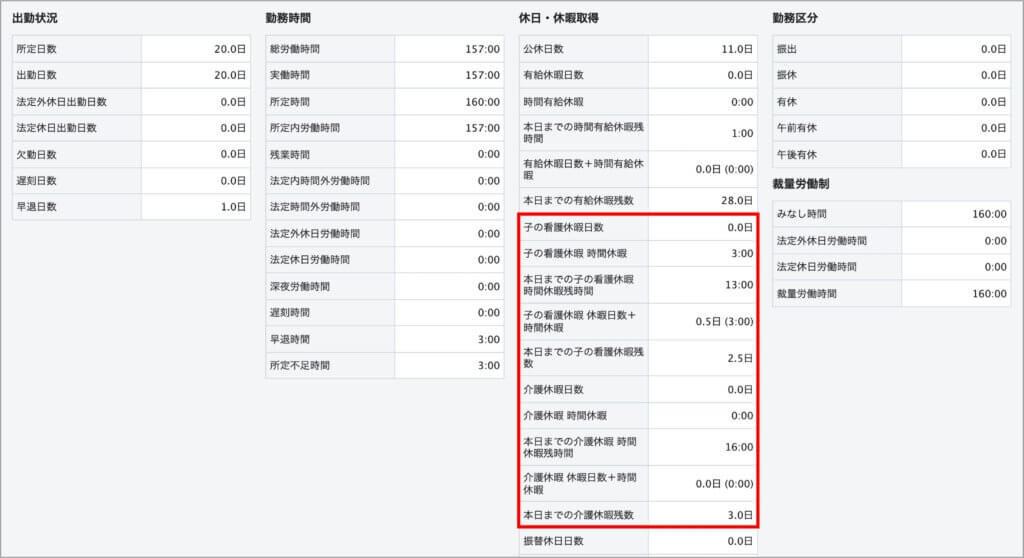Click the 深夜労働時間 row label

pyautogui.click(x=295, y=286)
